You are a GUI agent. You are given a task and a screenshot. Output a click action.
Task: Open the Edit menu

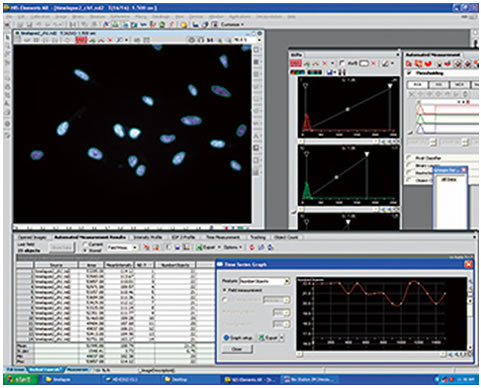tap(21, 16)
